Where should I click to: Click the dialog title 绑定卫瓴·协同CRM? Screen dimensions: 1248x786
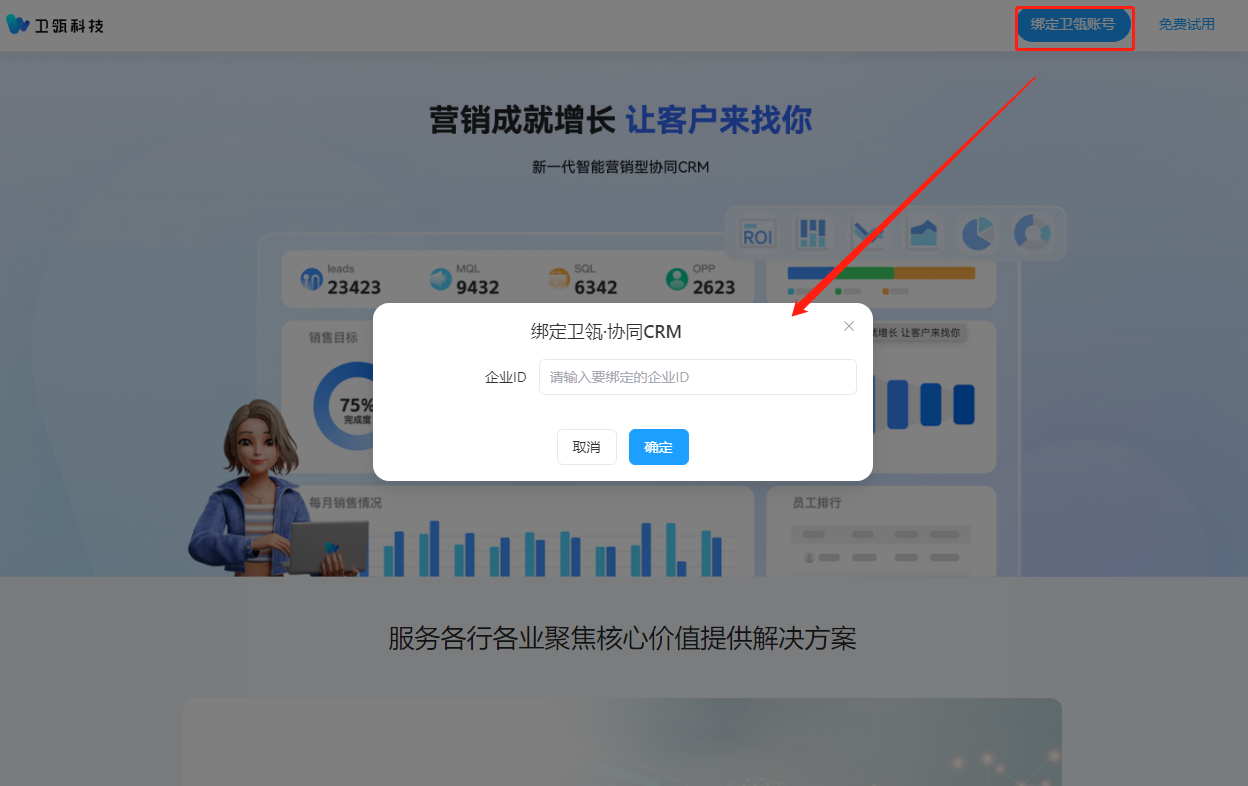tap(606, 332)
